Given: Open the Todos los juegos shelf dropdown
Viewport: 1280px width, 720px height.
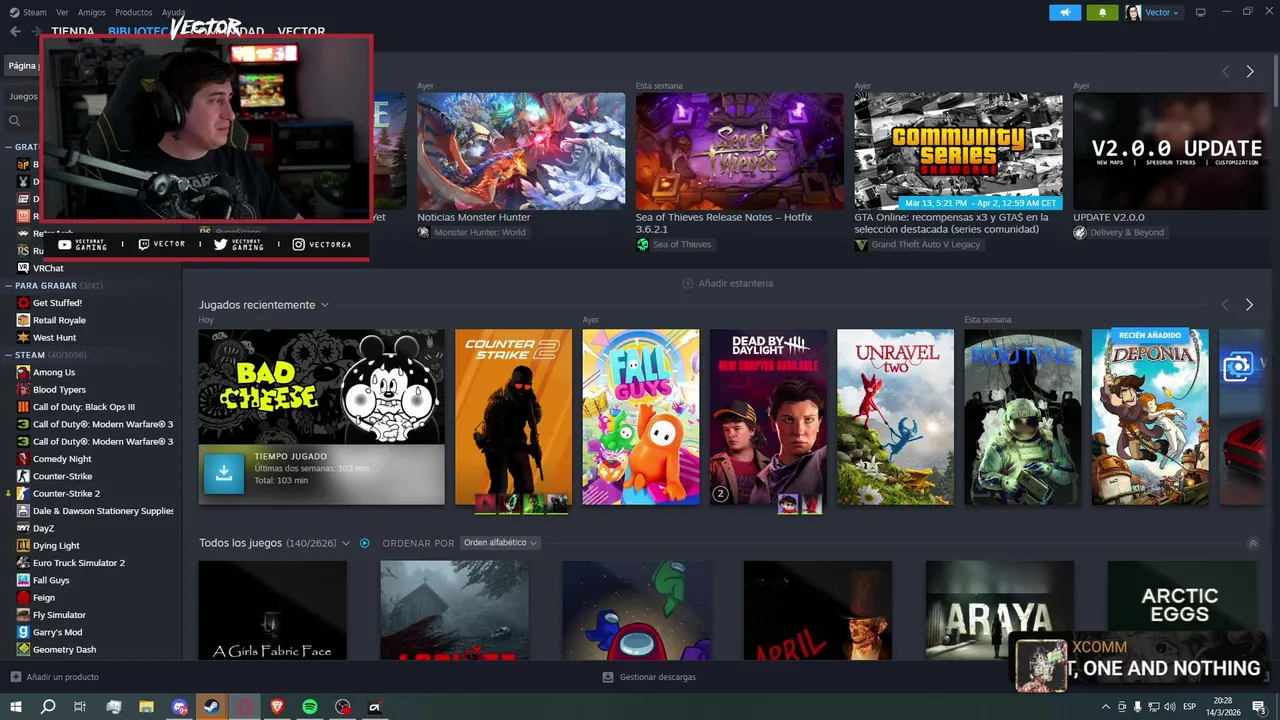Looking at the screenshot, I should click(346, 543).
